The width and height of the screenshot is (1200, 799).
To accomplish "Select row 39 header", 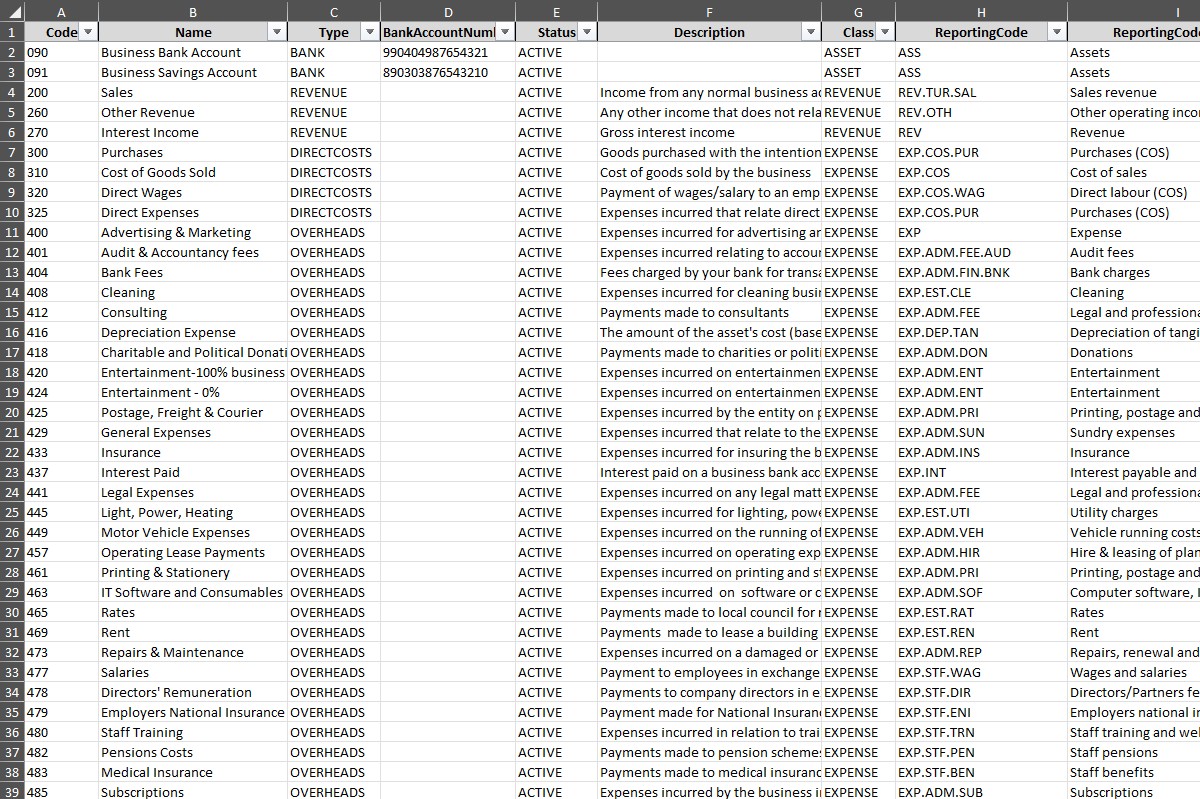I will 12,791.
